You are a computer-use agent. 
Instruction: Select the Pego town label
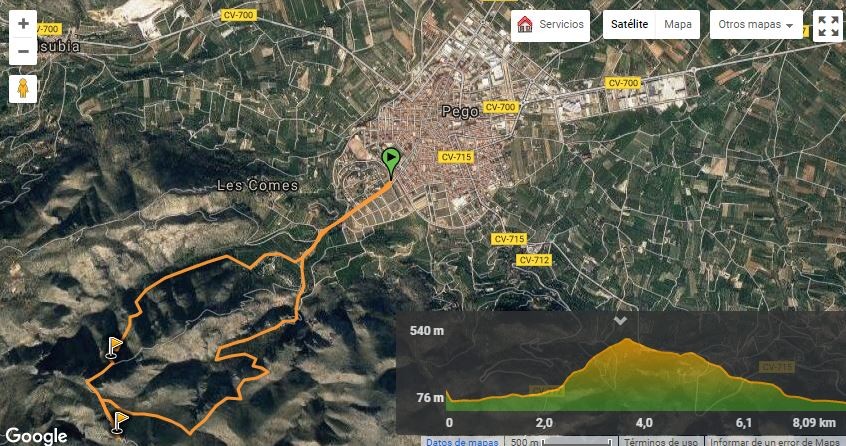click(460, 112)
